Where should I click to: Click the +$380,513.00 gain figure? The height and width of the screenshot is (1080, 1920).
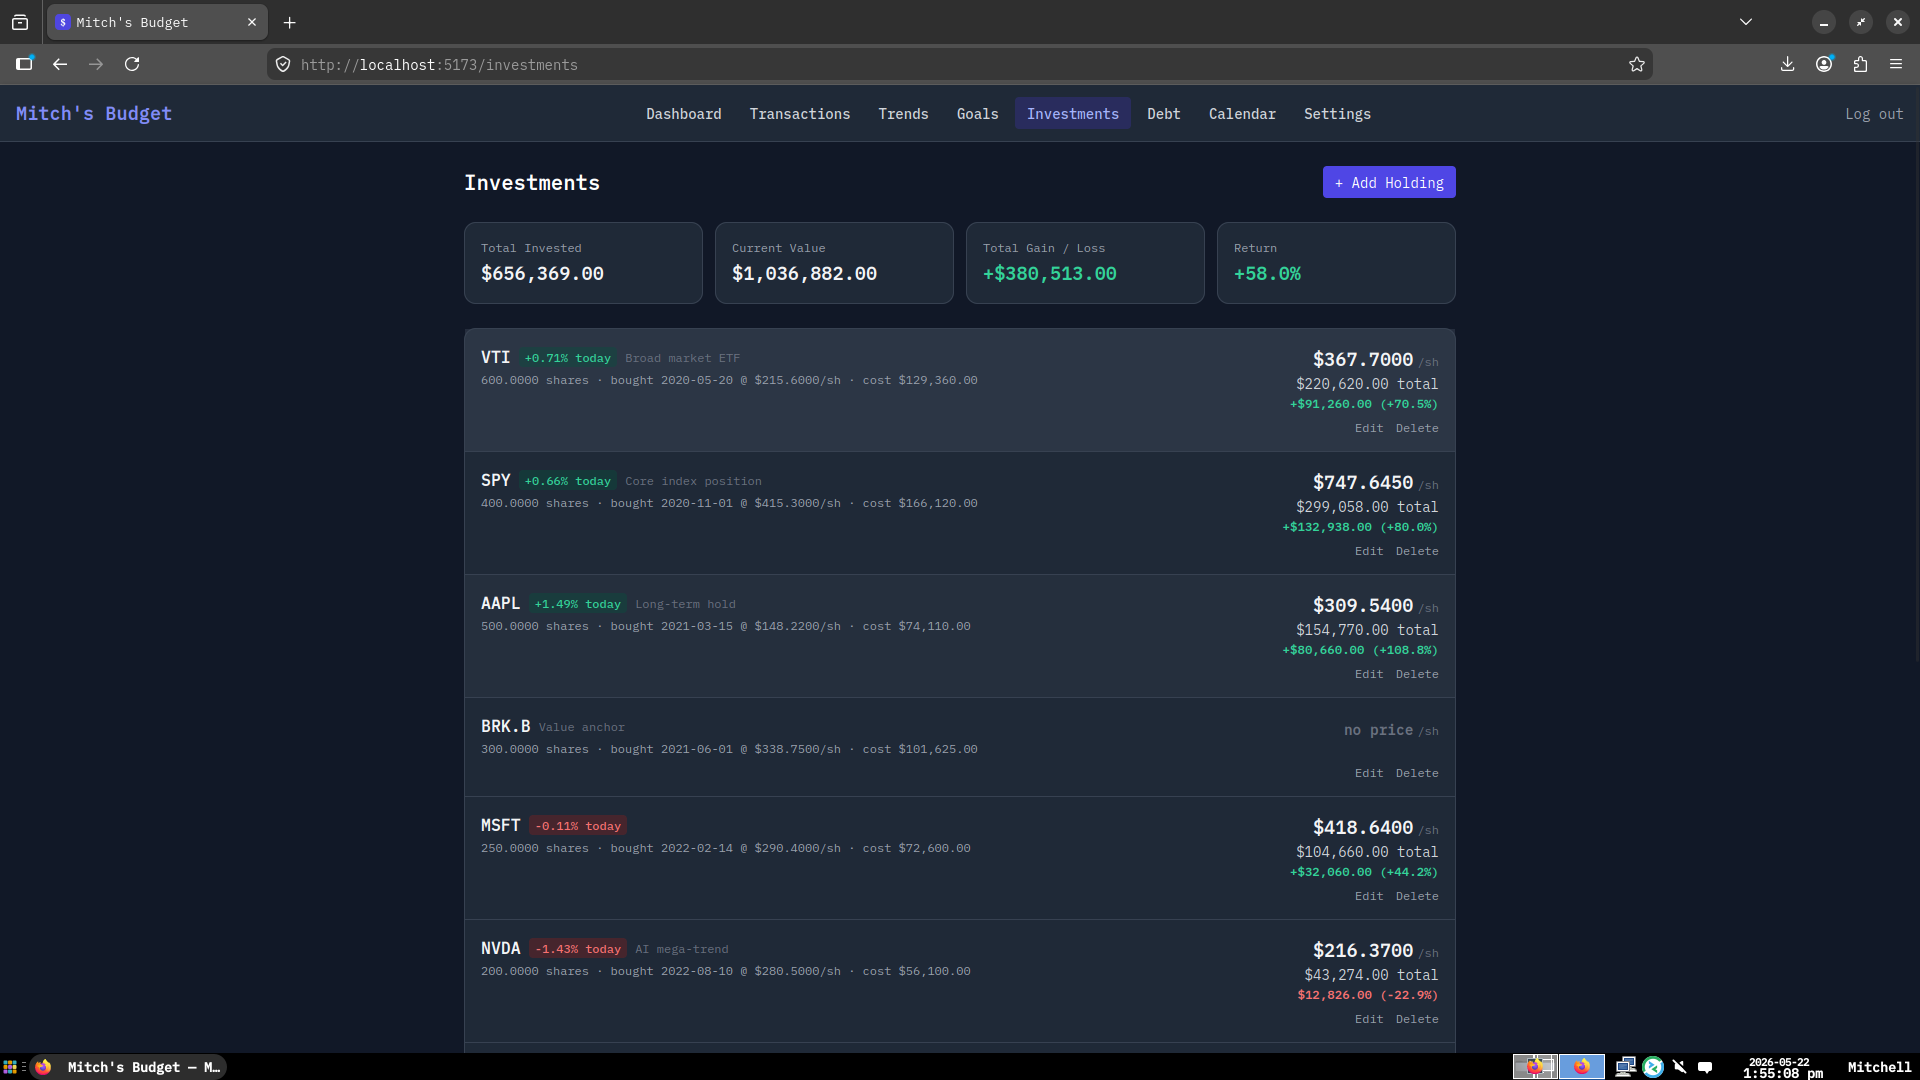click(x=1049, y=274)
